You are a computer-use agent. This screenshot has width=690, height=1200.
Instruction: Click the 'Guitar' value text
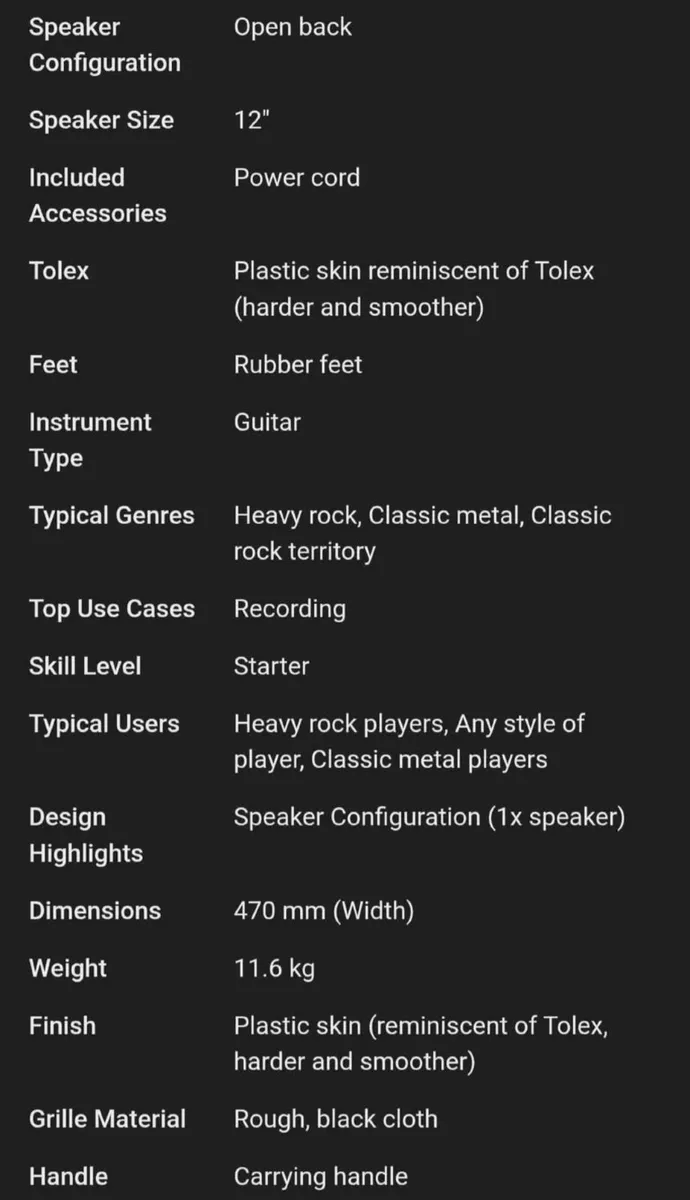(267, 422)
